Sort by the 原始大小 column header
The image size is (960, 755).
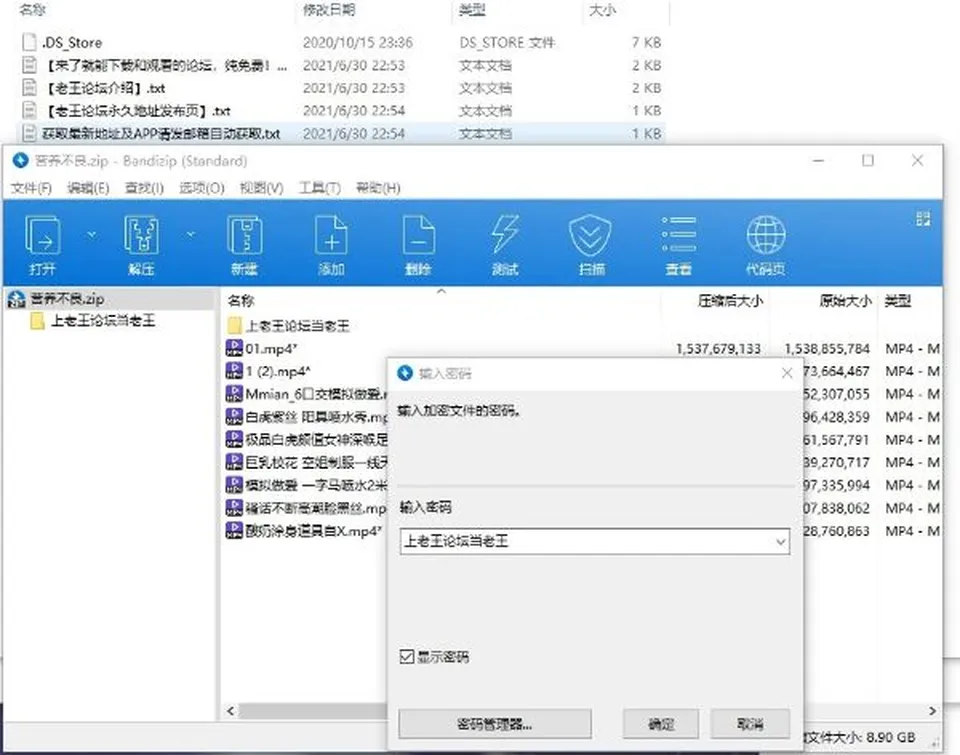[x=845, y=301]
